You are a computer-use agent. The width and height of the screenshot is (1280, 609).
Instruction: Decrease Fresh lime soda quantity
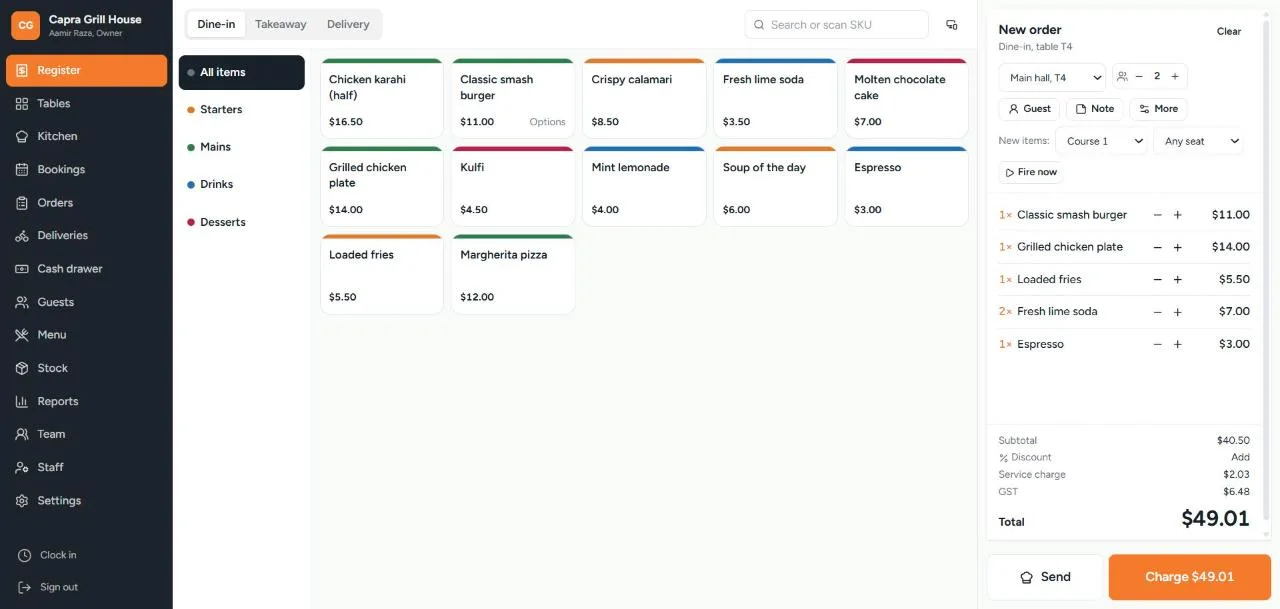pyautogui.click(x=1158, y=312)
